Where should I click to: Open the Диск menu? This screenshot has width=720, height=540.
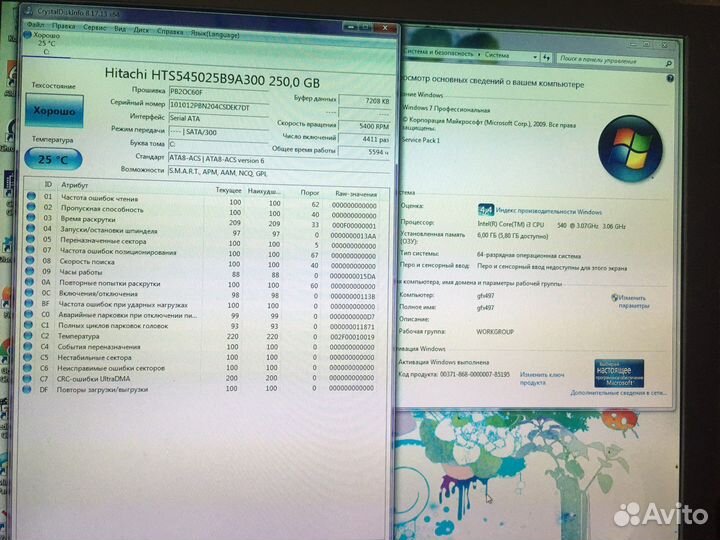[x=141, y=30]
